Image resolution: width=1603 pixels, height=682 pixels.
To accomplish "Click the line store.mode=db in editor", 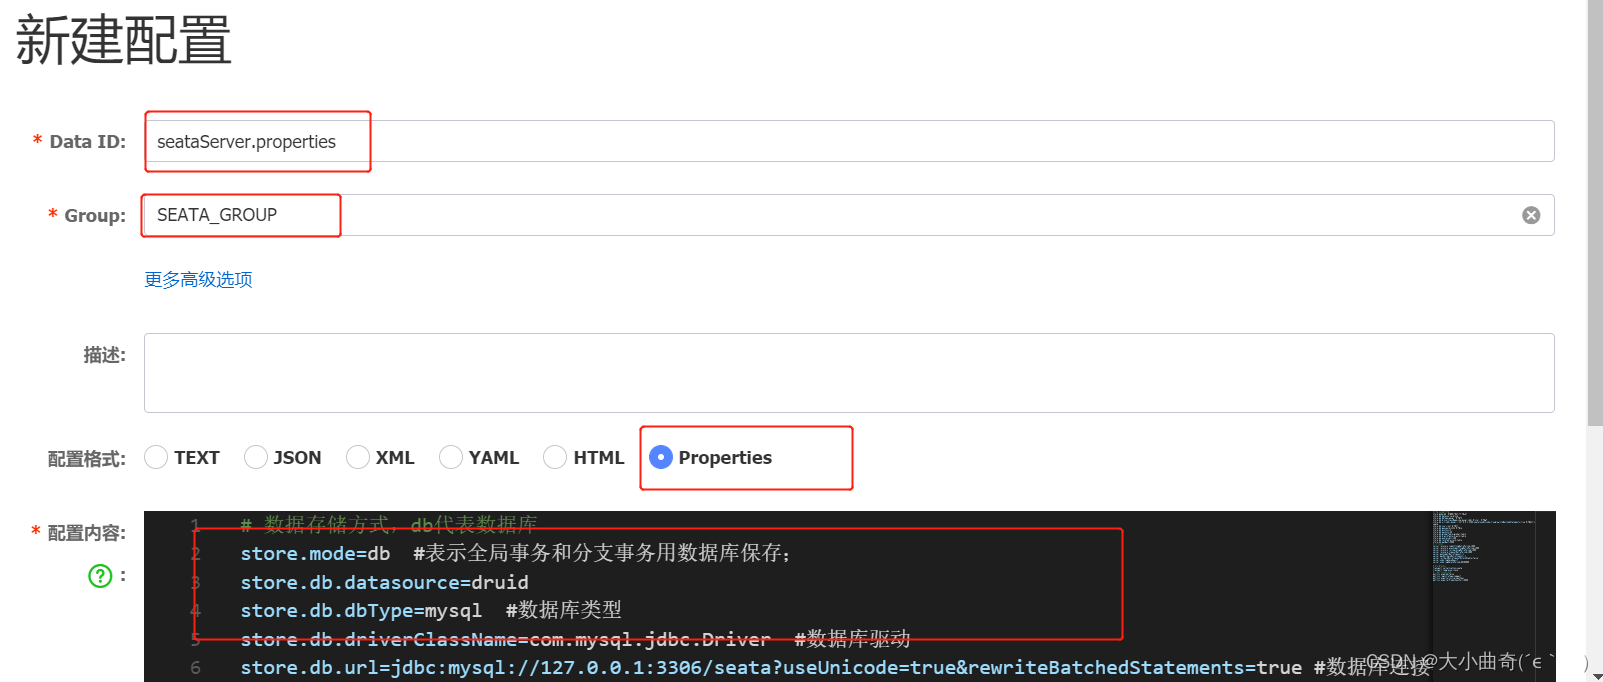I will pos(515,553).
